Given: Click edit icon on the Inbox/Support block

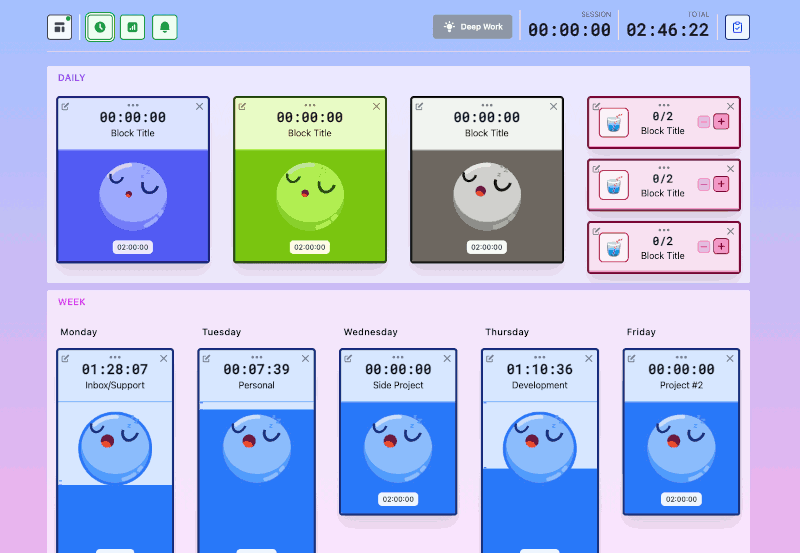Looking at the screenshot, I should [x=66, y=358].
